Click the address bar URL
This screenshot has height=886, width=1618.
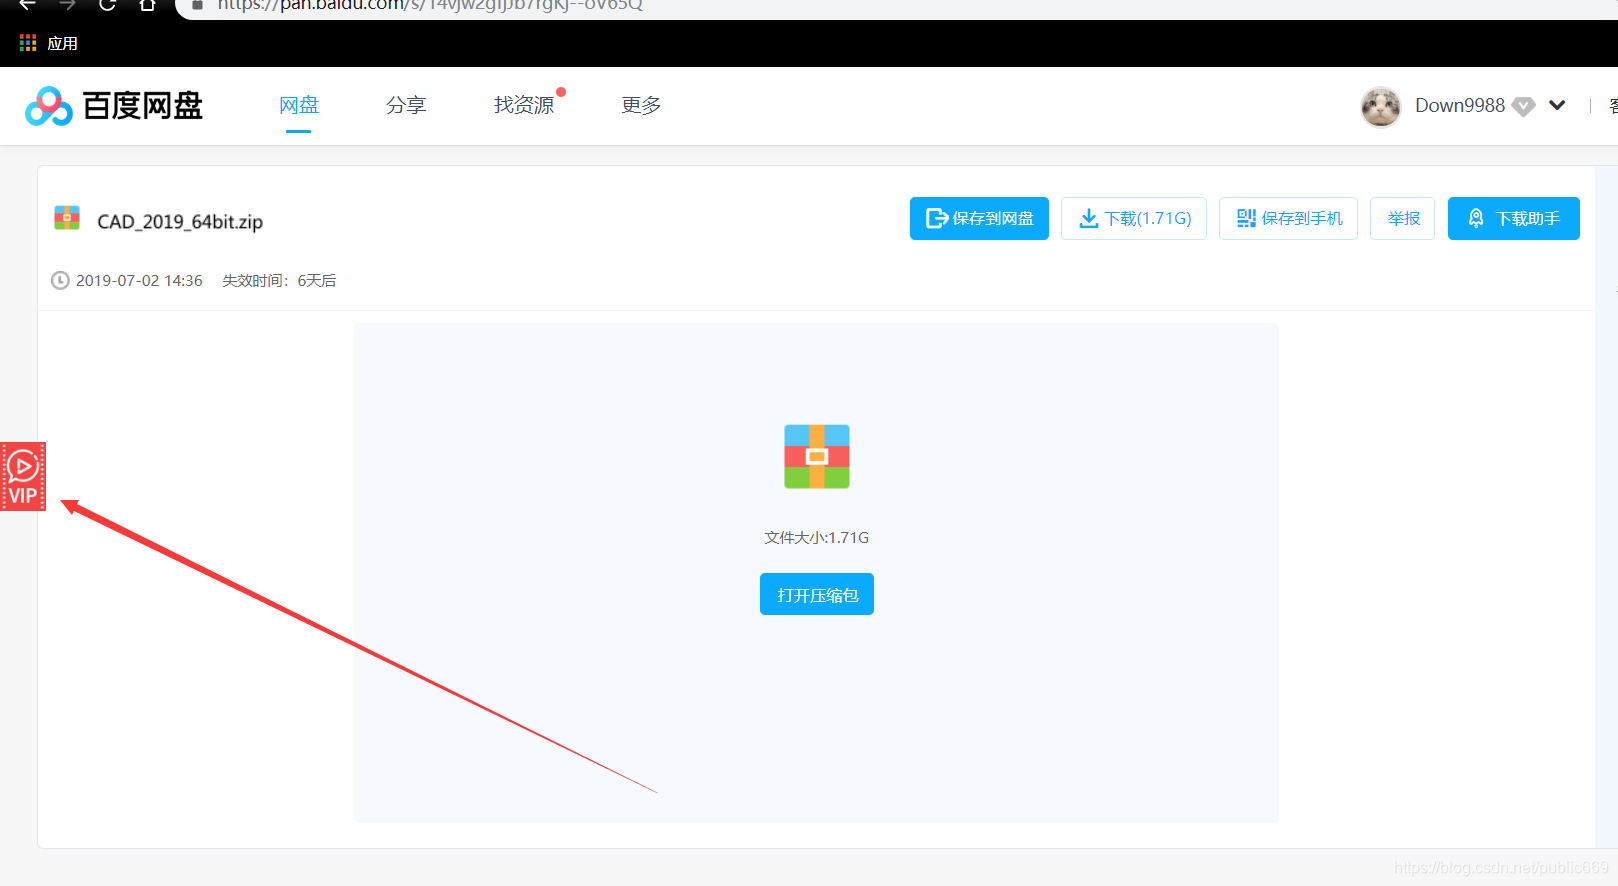tap(430, 5)
